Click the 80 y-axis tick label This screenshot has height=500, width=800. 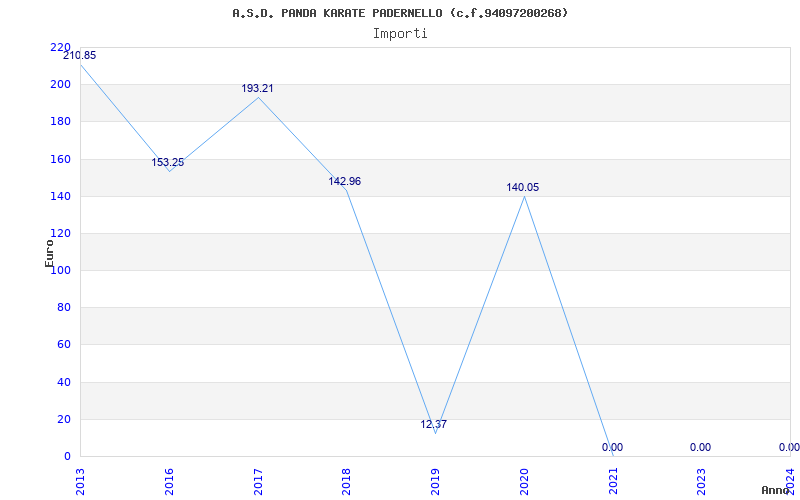[63, 308]
